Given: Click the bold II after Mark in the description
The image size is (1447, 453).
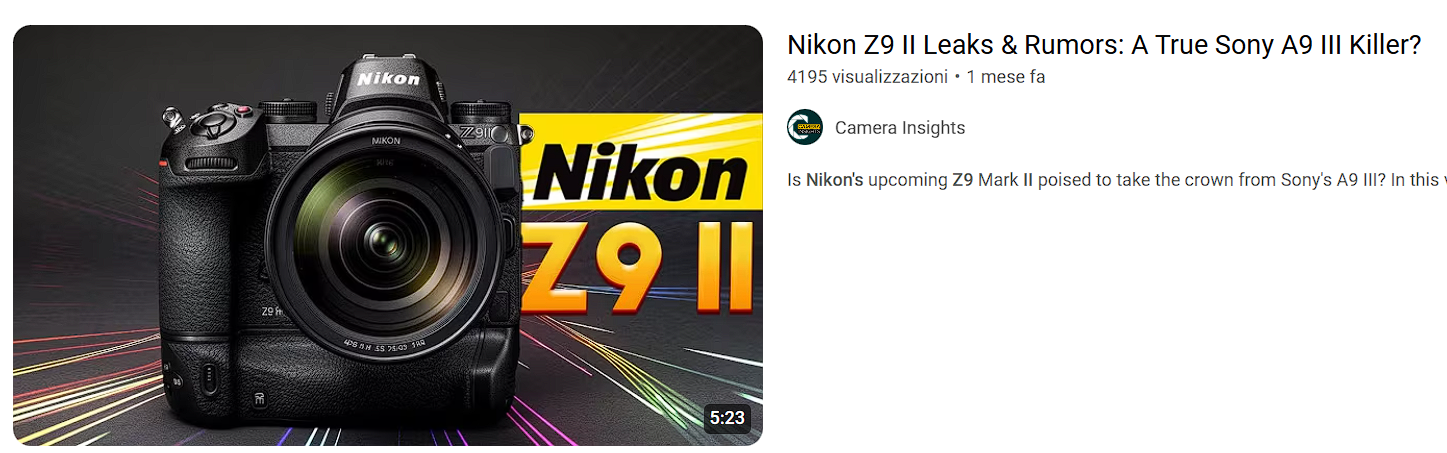Looking at the screenshot, I should pos(1027,181).
